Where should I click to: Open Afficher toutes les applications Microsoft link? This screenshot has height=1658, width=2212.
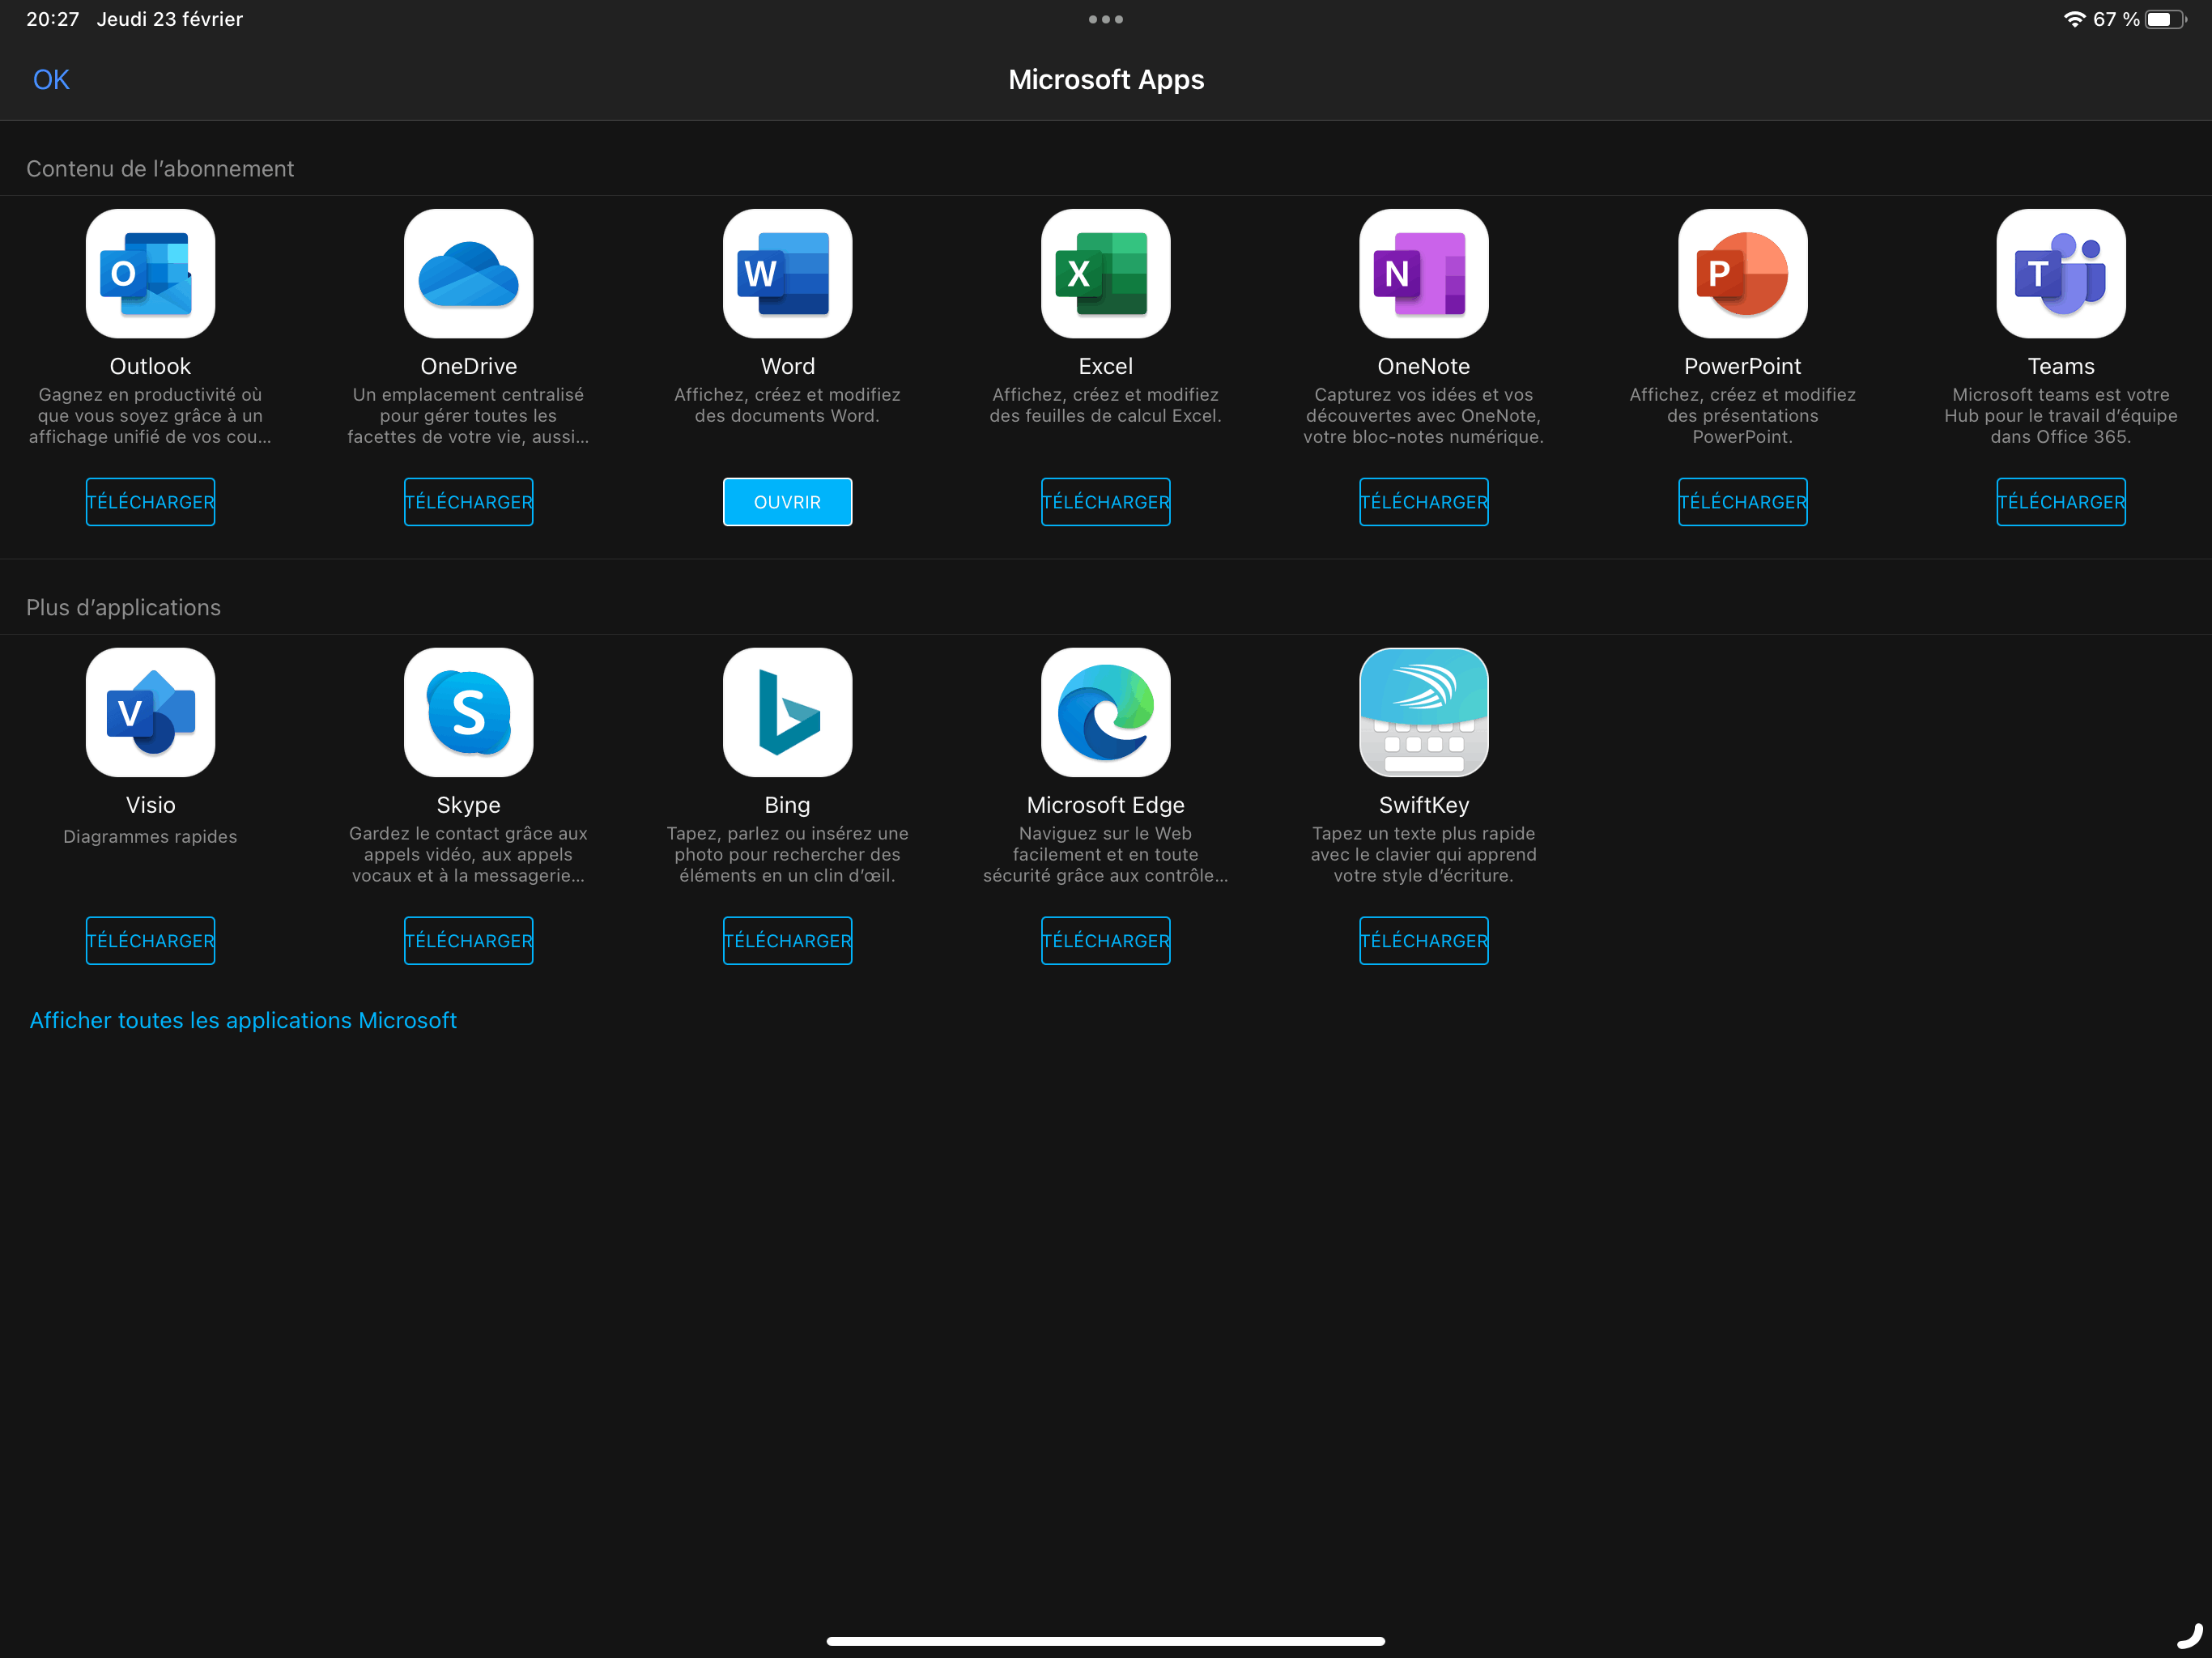point(243,1020)
